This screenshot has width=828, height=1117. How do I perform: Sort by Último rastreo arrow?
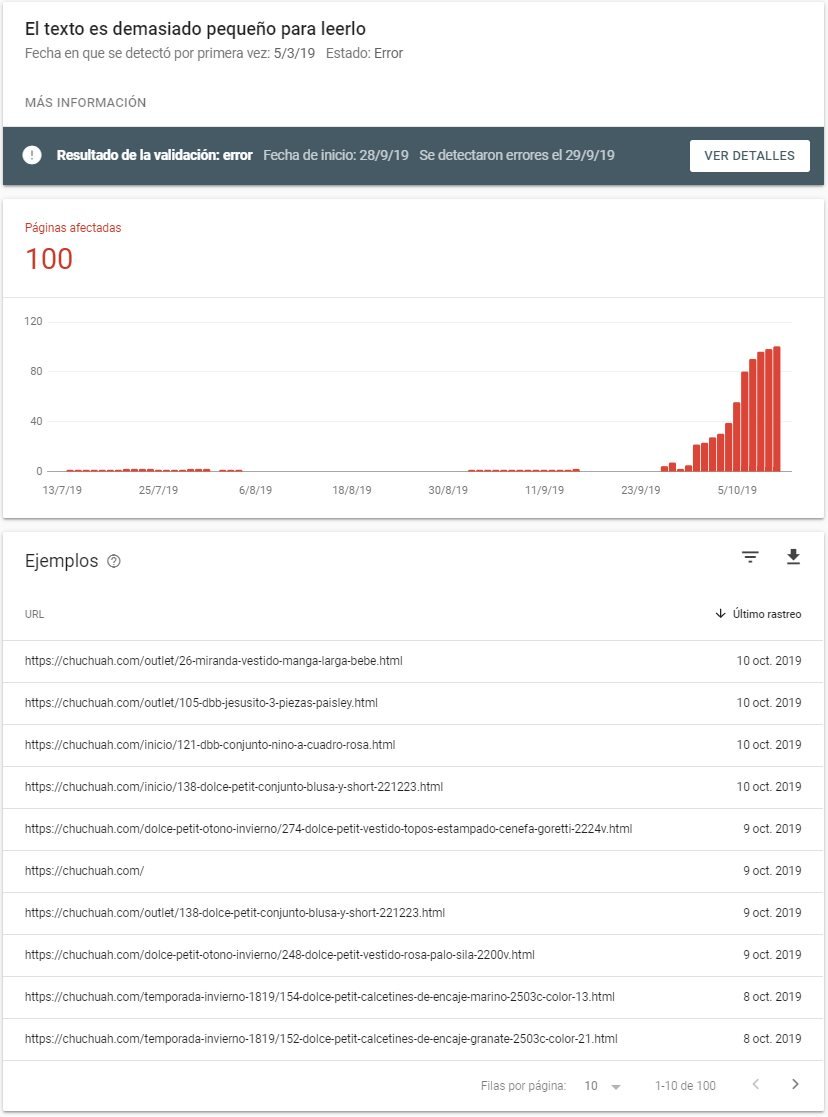[720, 614]
